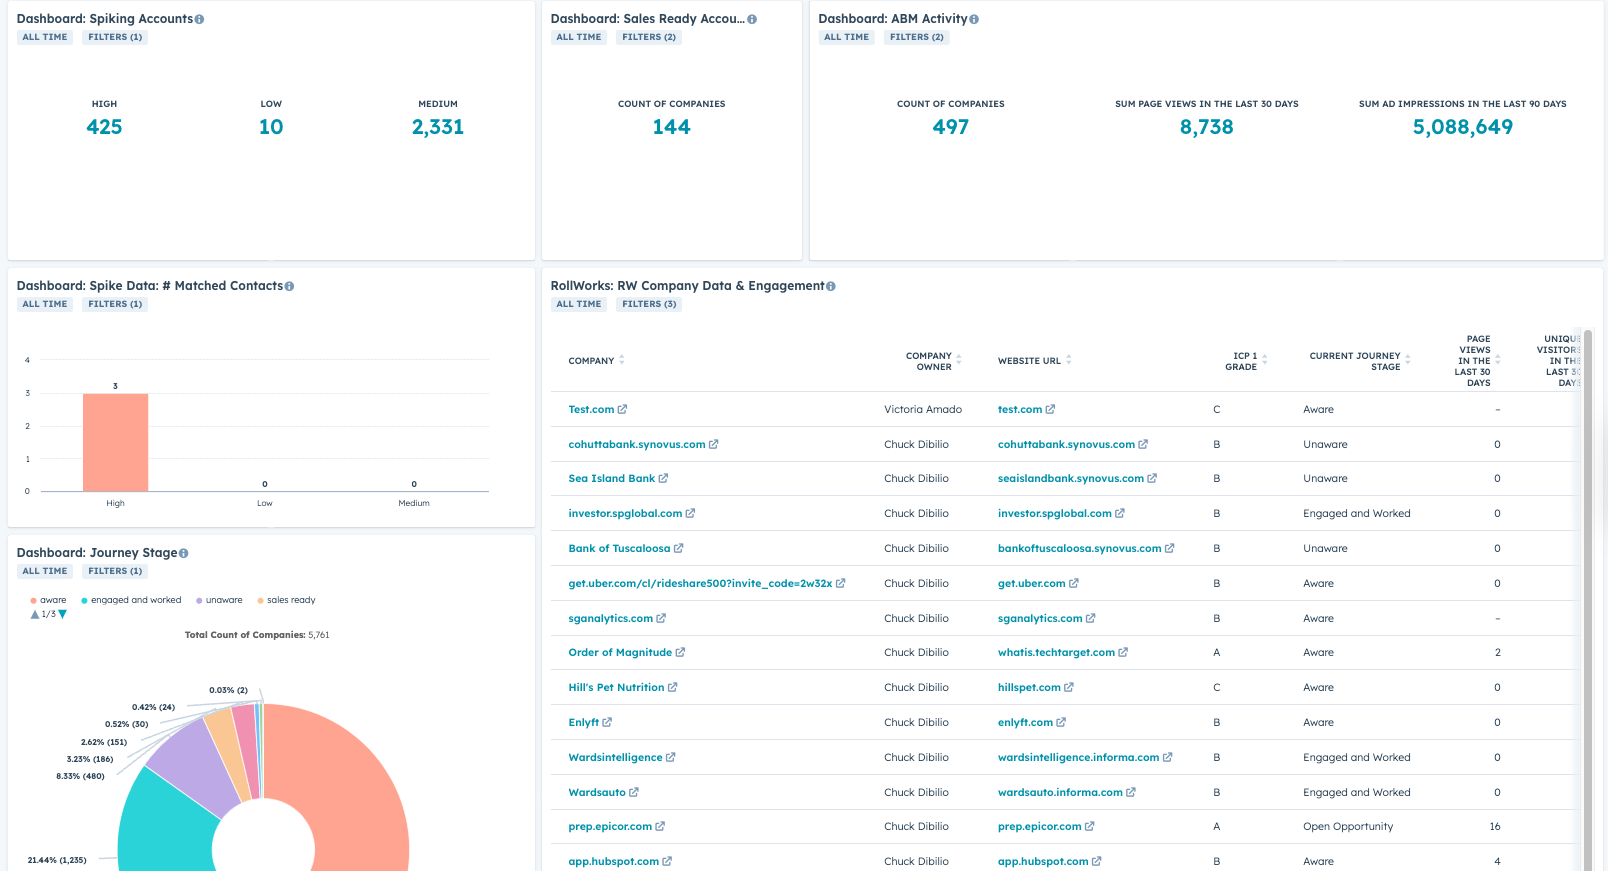1608x871 pixels.
Task: Open external link icon beside Test.com company
Action: tap(623, 410)
